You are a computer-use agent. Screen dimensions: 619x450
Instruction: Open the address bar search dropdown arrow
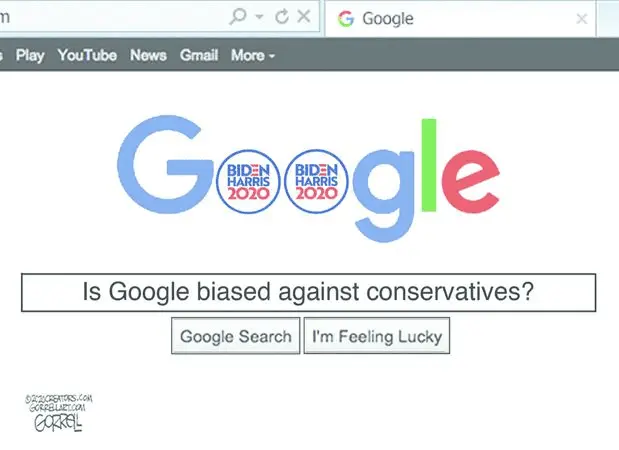click(259, 17)
